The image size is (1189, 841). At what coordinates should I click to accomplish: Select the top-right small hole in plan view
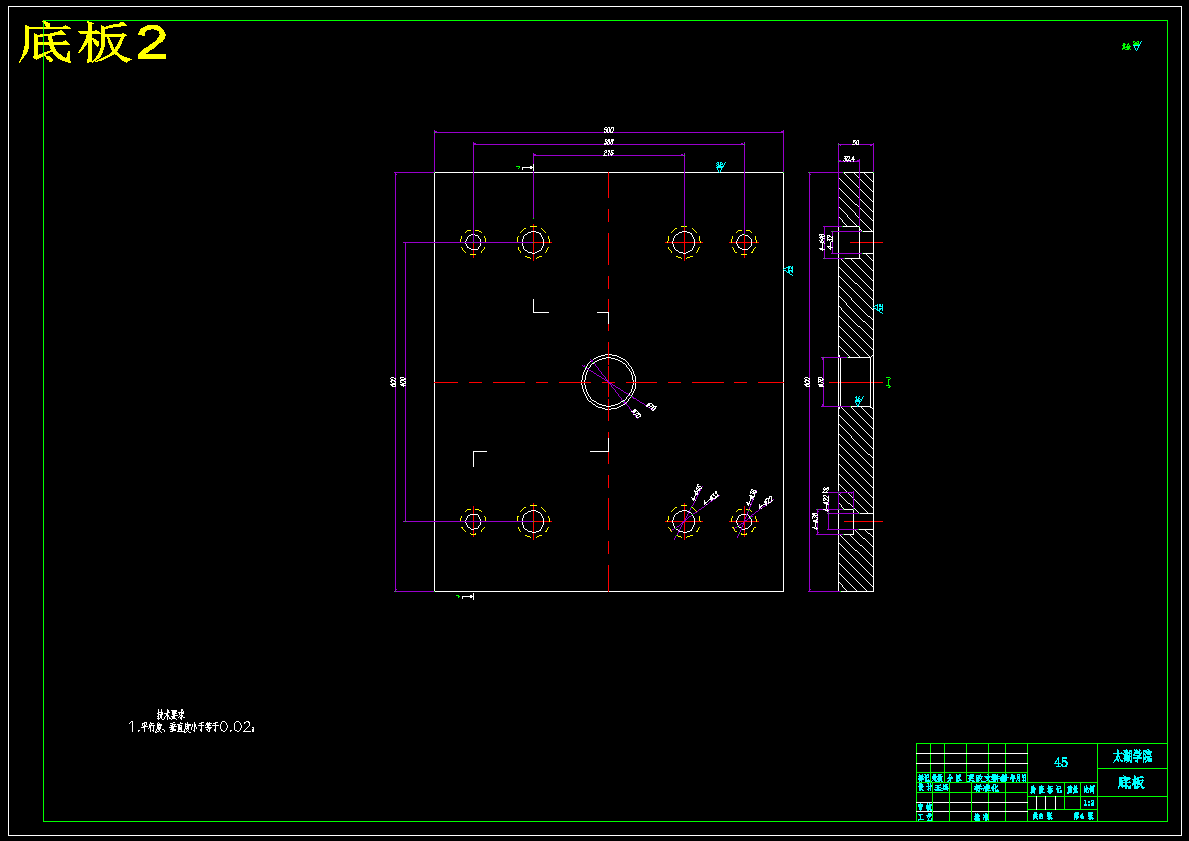[x=744, y=242]
